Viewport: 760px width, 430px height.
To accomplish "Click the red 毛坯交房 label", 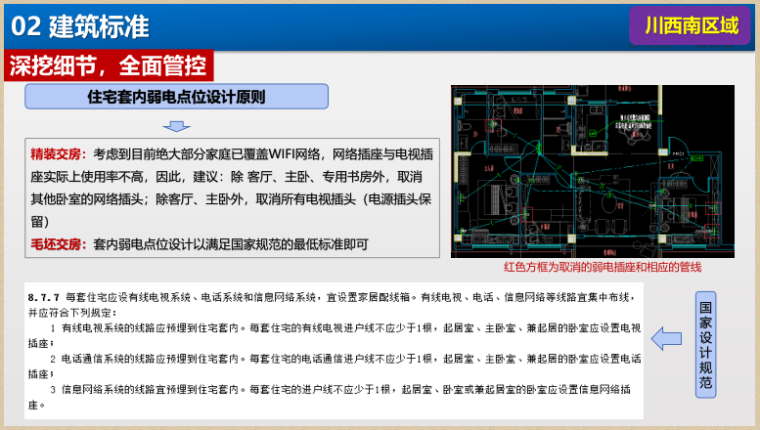I will click(58, 244).
